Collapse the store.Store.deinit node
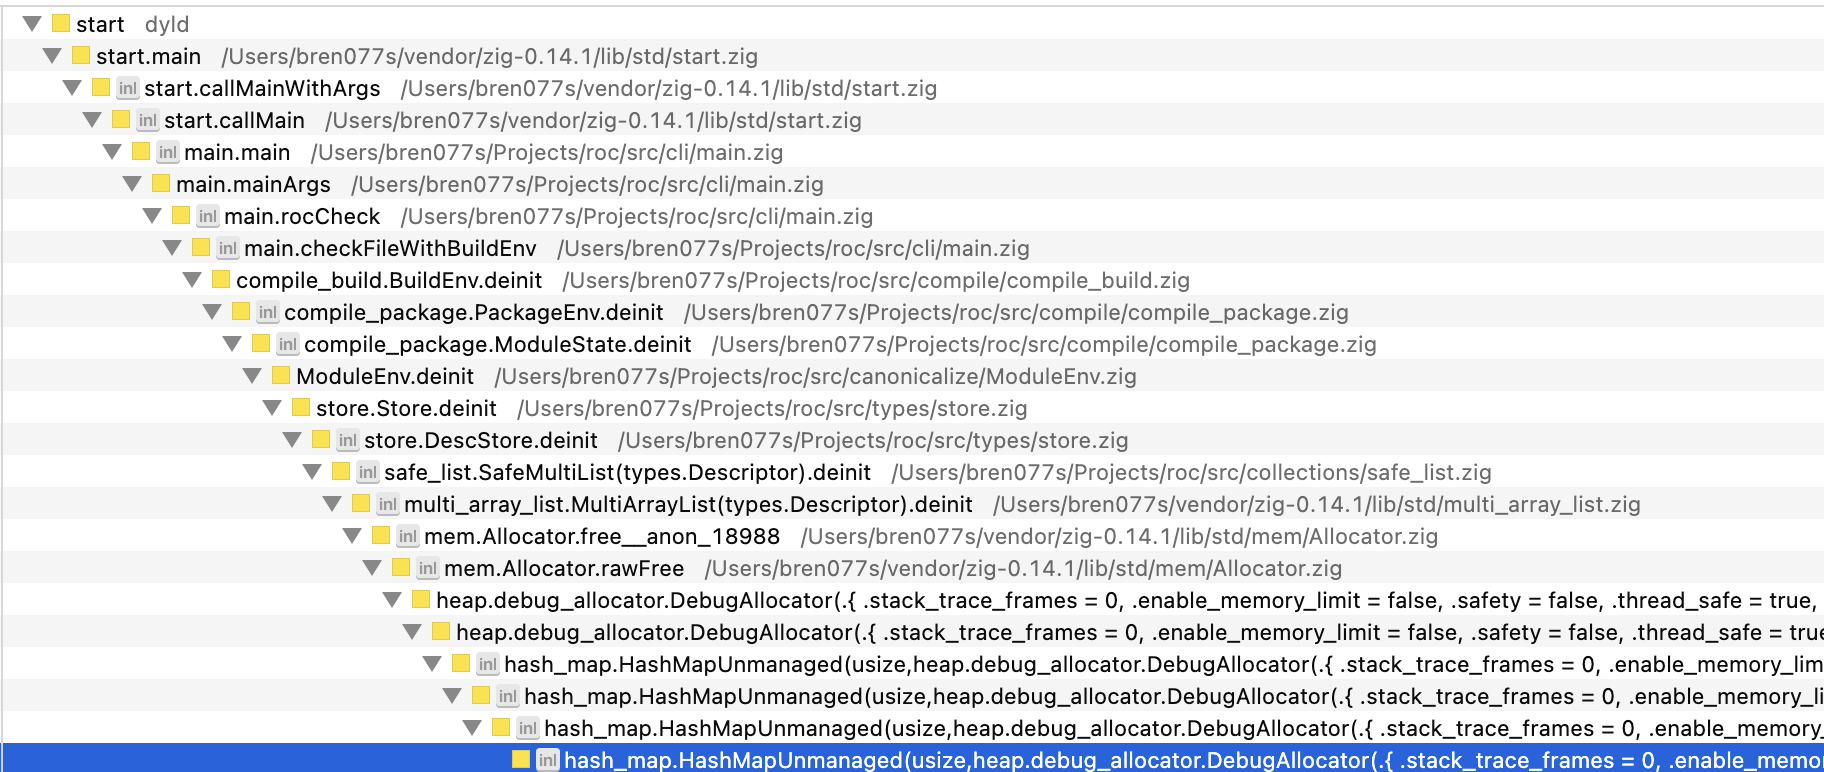Image resolution: width=1824 pixels, height=772 pixels. (272, 408)
